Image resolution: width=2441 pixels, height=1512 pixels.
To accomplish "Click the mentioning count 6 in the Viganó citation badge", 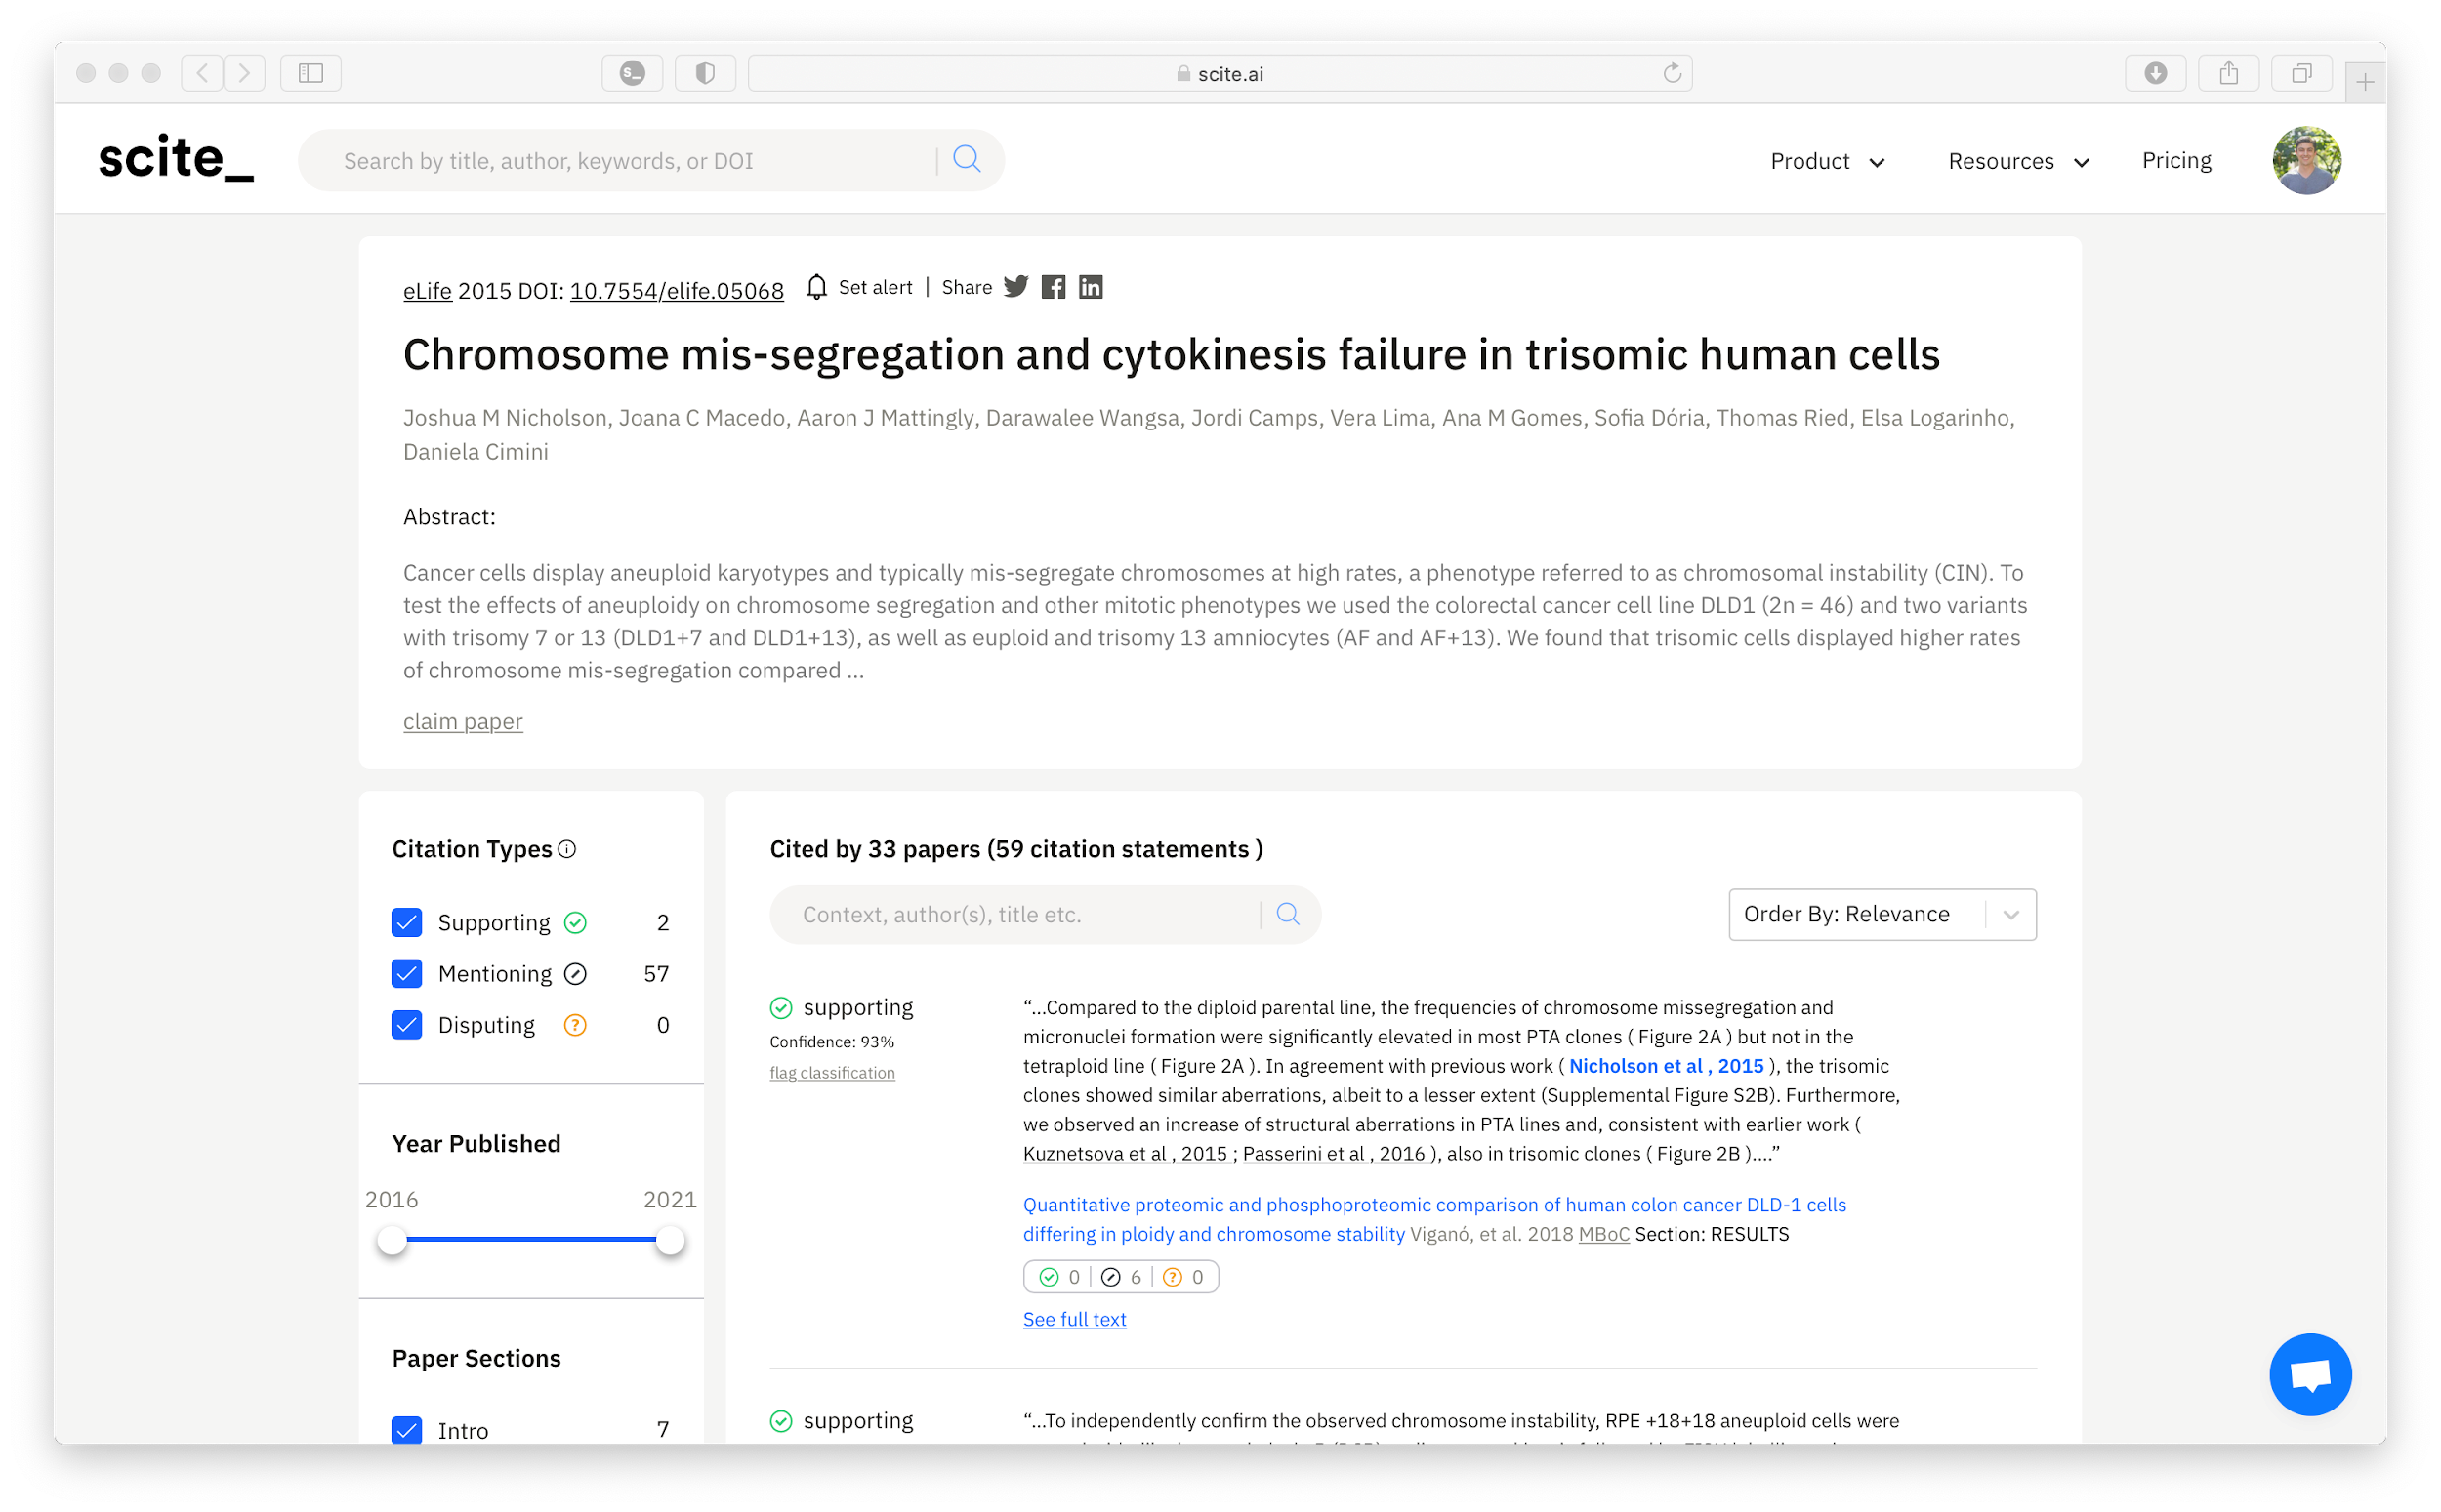I will (1121, 1277).
